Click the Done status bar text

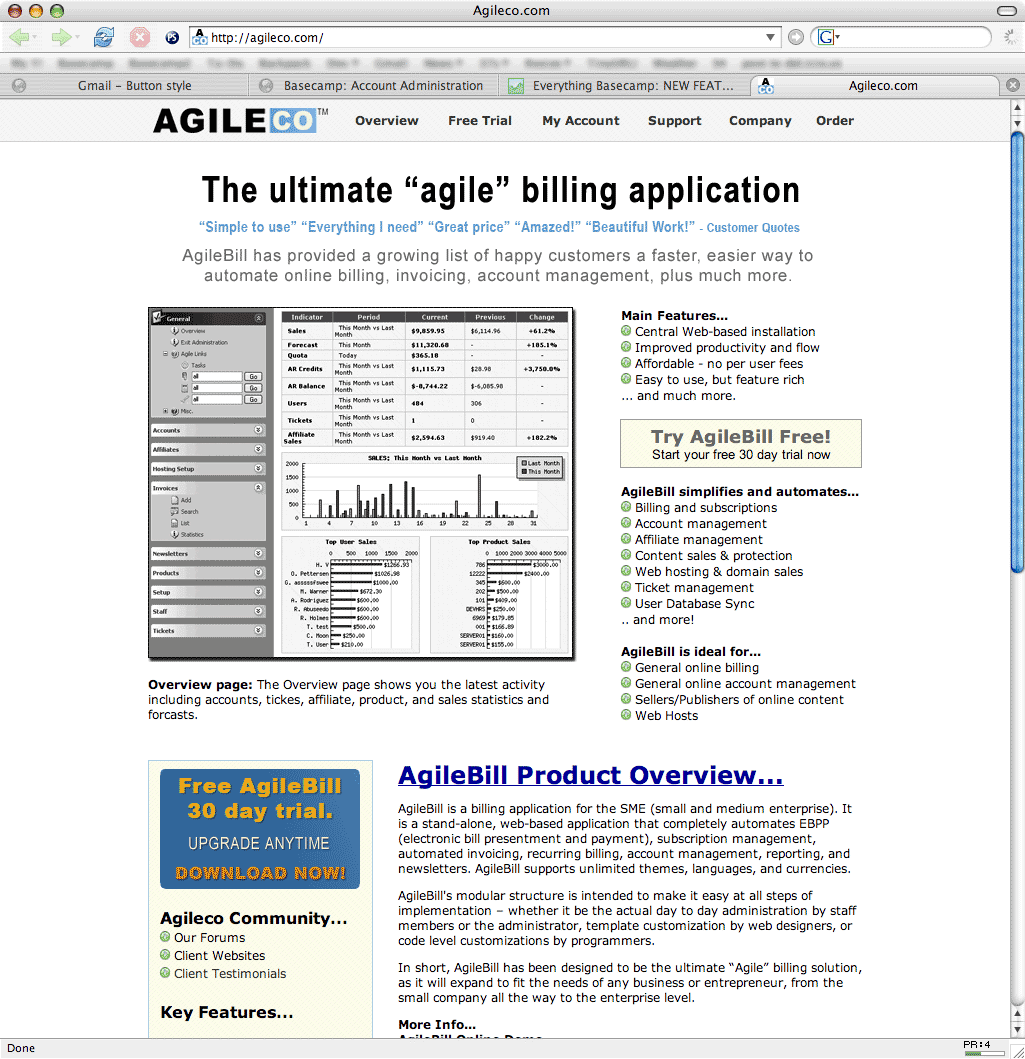click(21, 1048)
